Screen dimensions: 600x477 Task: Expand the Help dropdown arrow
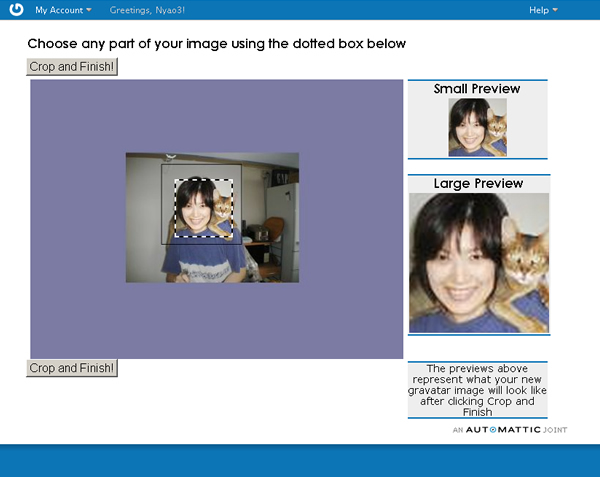pyautogui.click(x=555, y=10)
